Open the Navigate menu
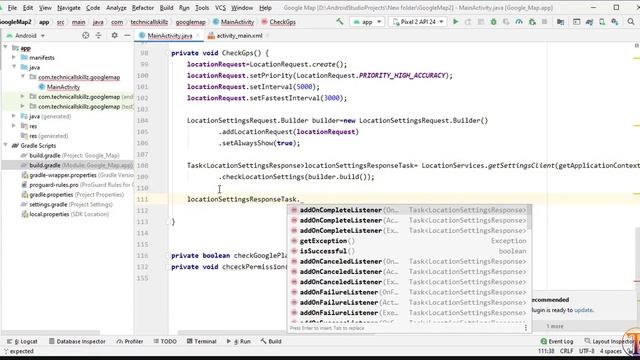640x360 pixels. click(69, 8)
